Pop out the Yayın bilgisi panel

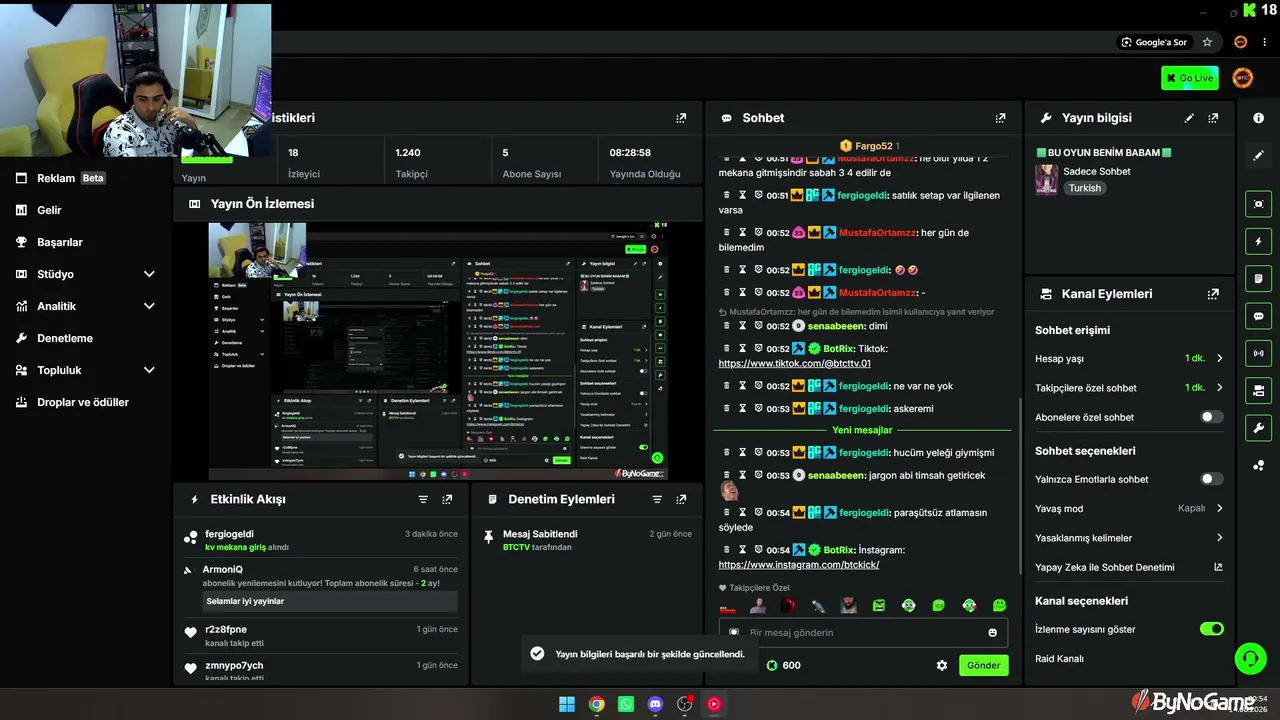click(1213, 118)
